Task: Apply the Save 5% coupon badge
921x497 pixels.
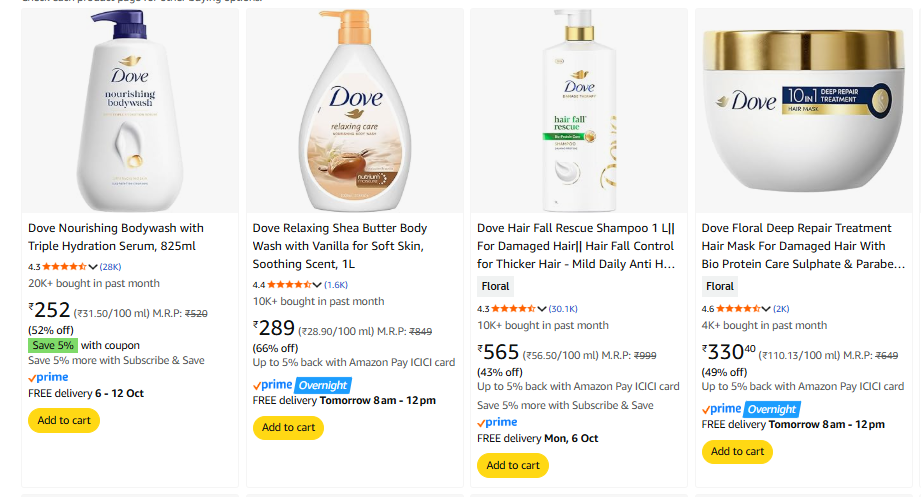Action: pyautogui.click(x=52, y=345)
